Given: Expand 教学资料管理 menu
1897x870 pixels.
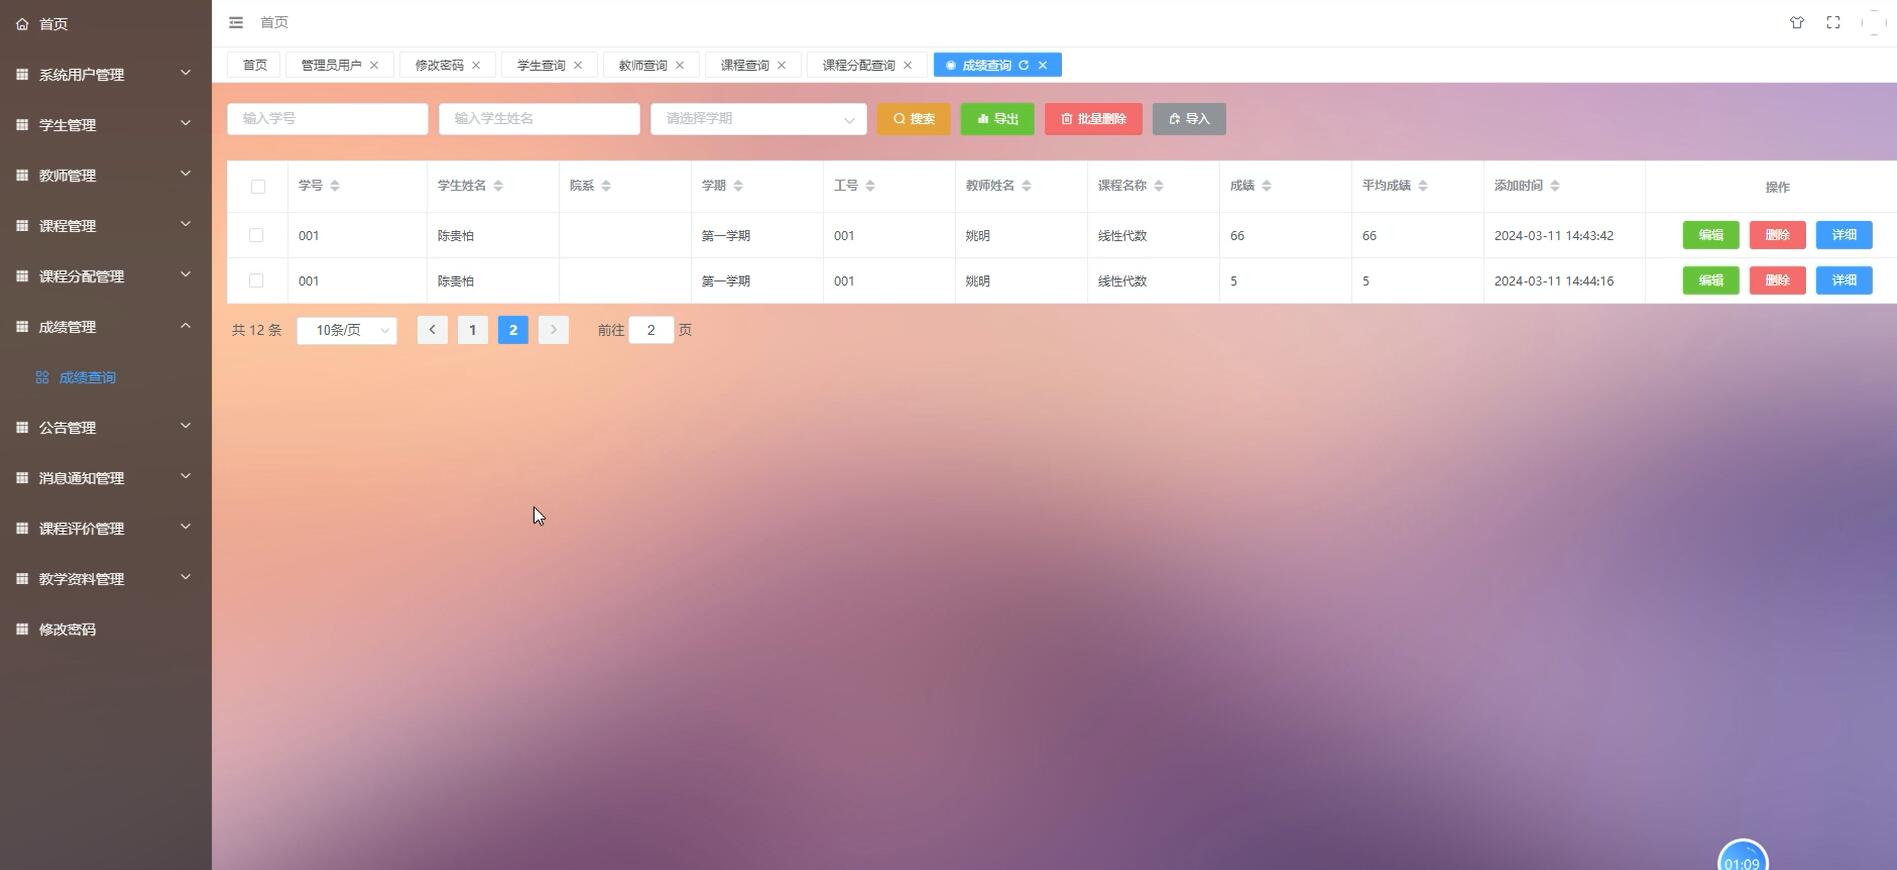Looking at the screenshot, I should (x=105, y=579).
